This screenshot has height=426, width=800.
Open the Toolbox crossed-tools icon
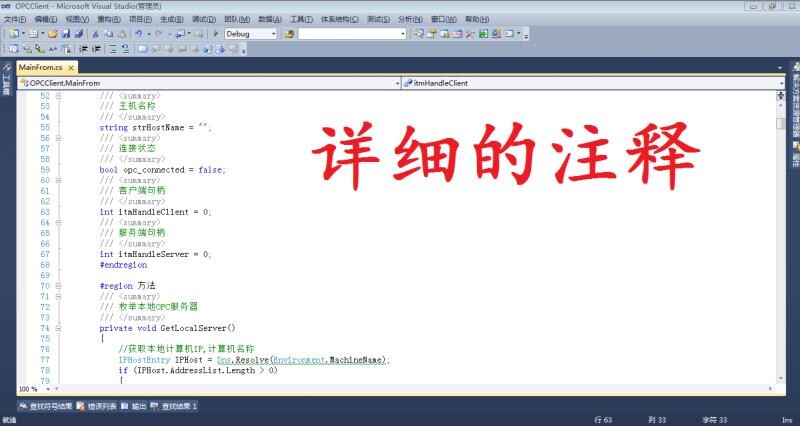pos(470,34)
